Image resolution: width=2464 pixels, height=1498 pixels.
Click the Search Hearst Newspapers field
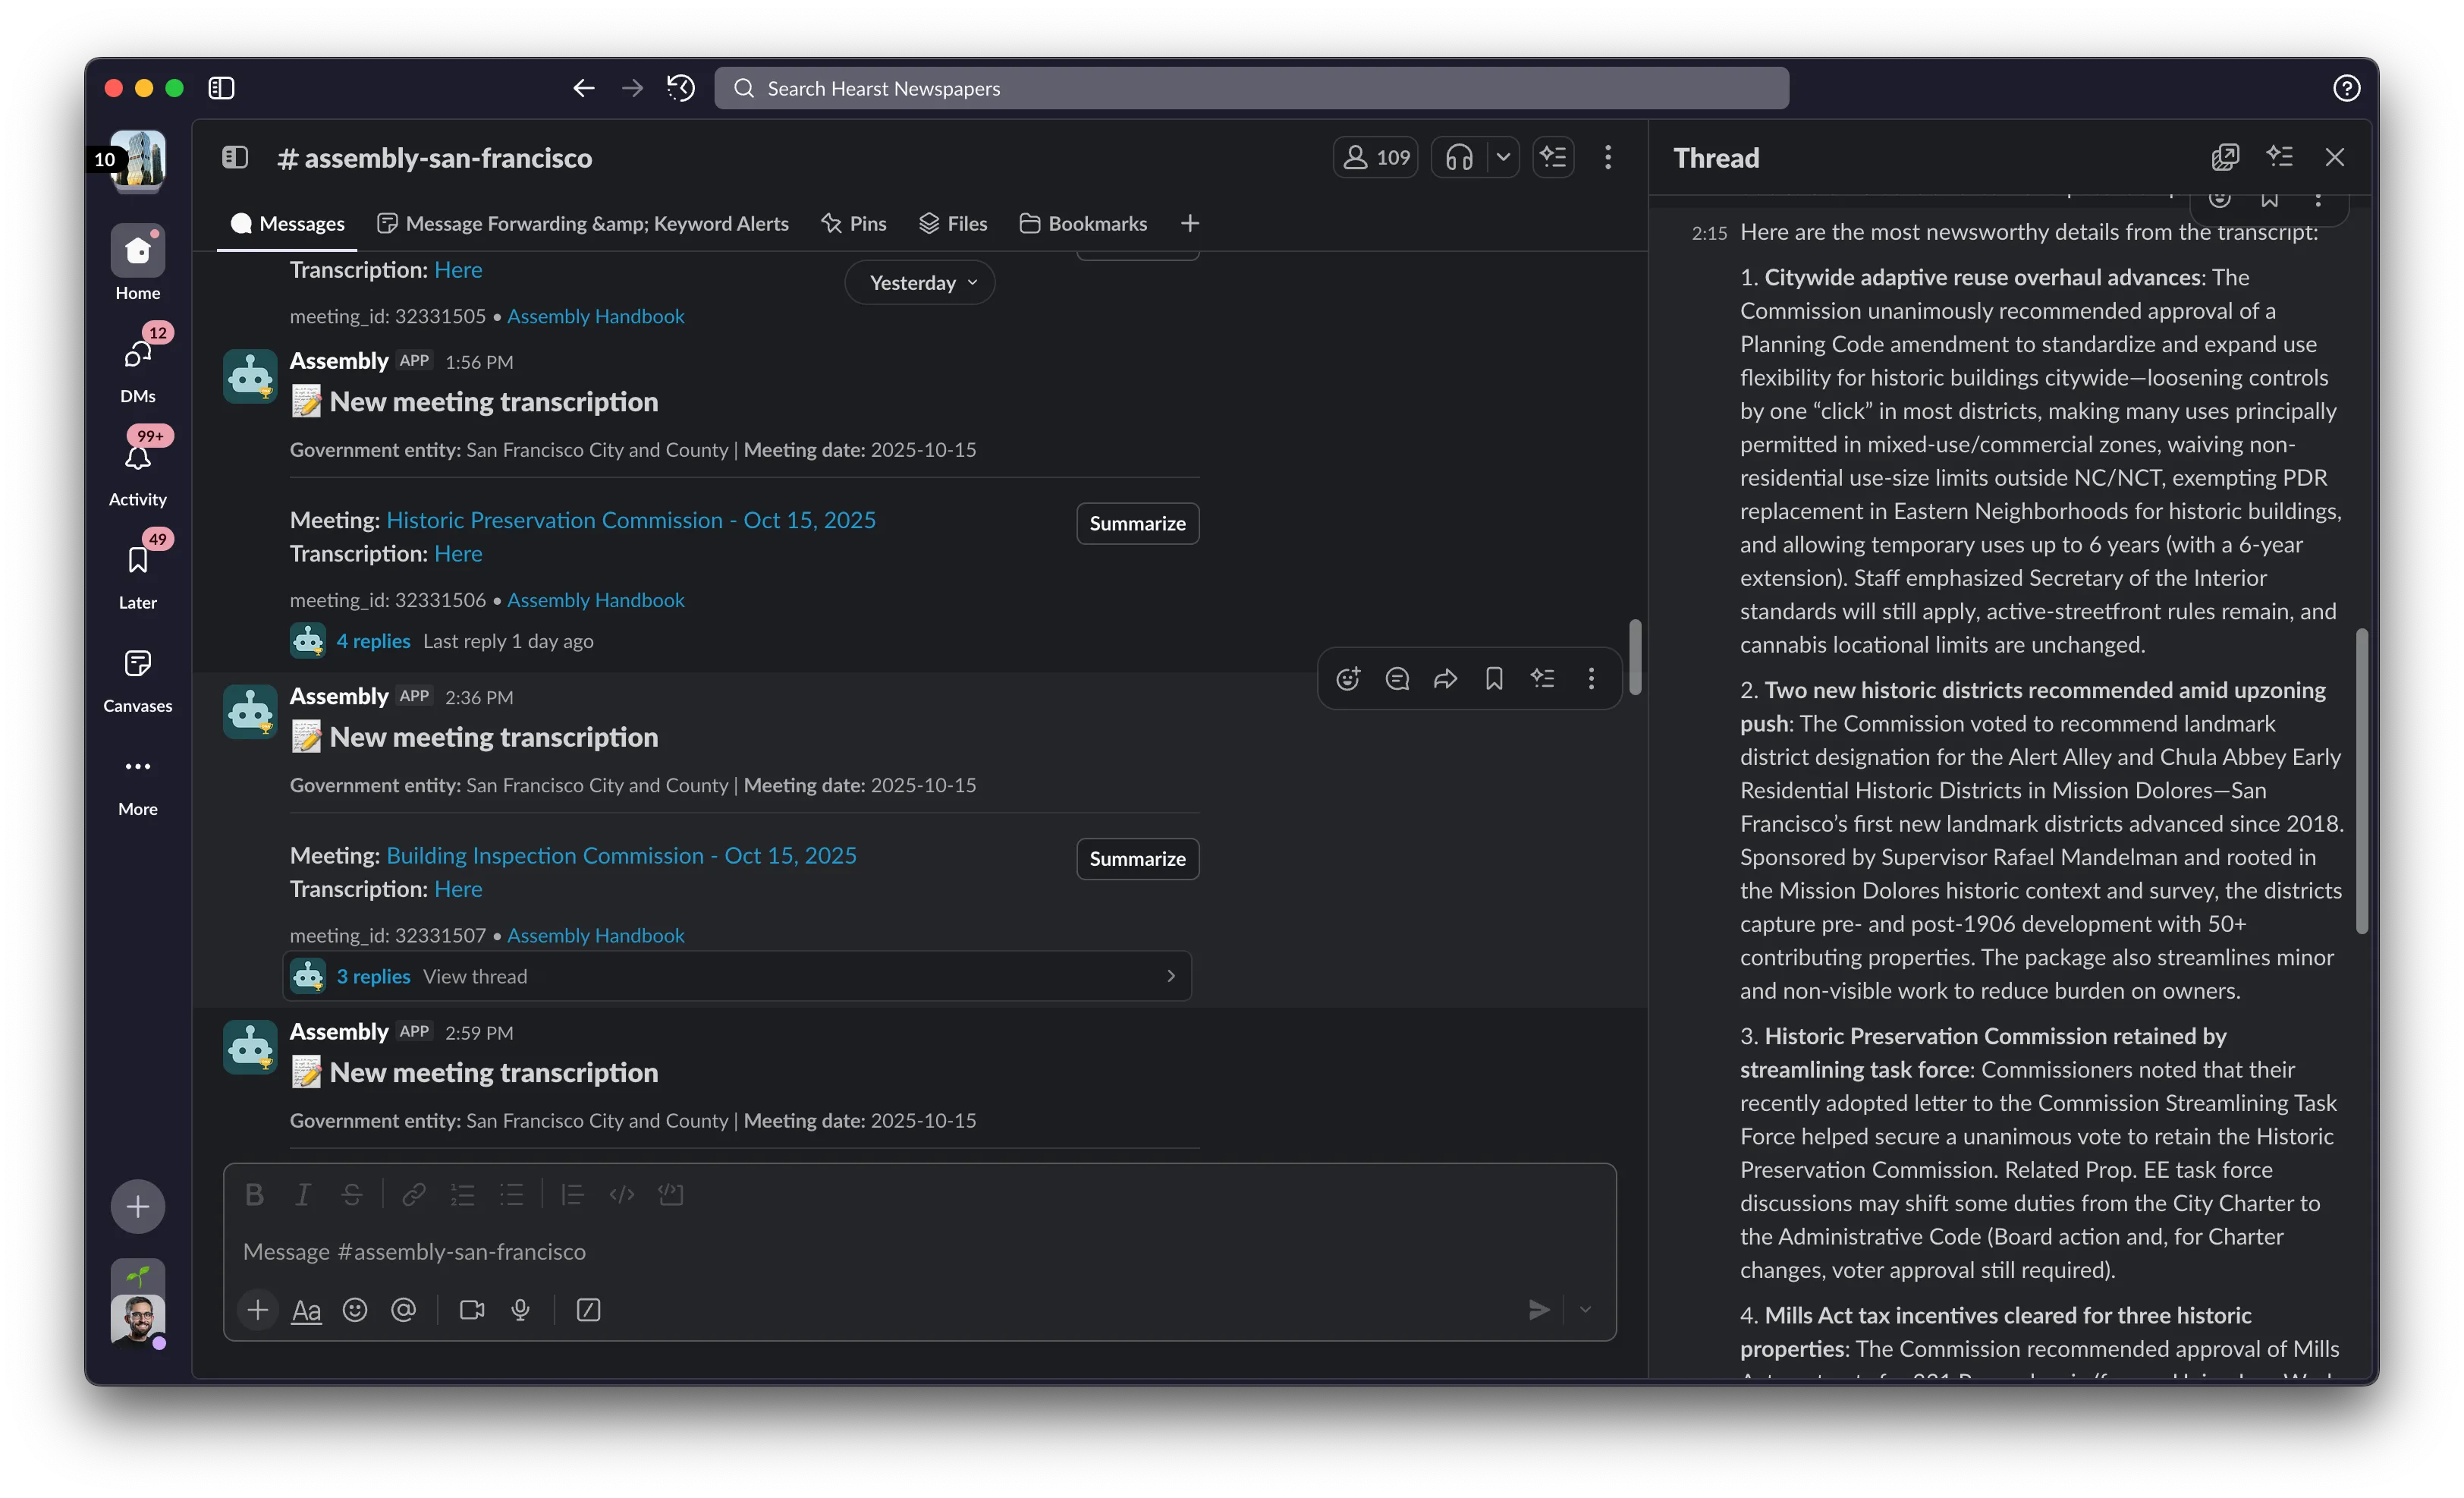(x=1250, y=88)
